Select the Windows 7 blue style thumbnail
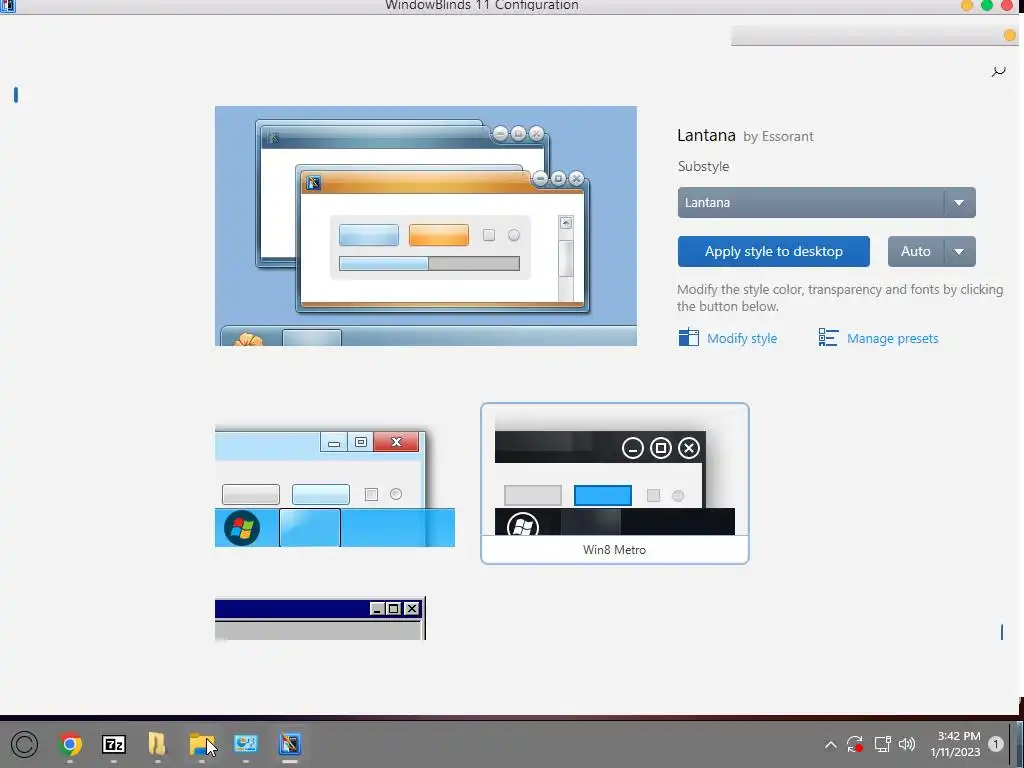Screen dimensions: 1024x768 pyautogui.click(x=334, y=488)
